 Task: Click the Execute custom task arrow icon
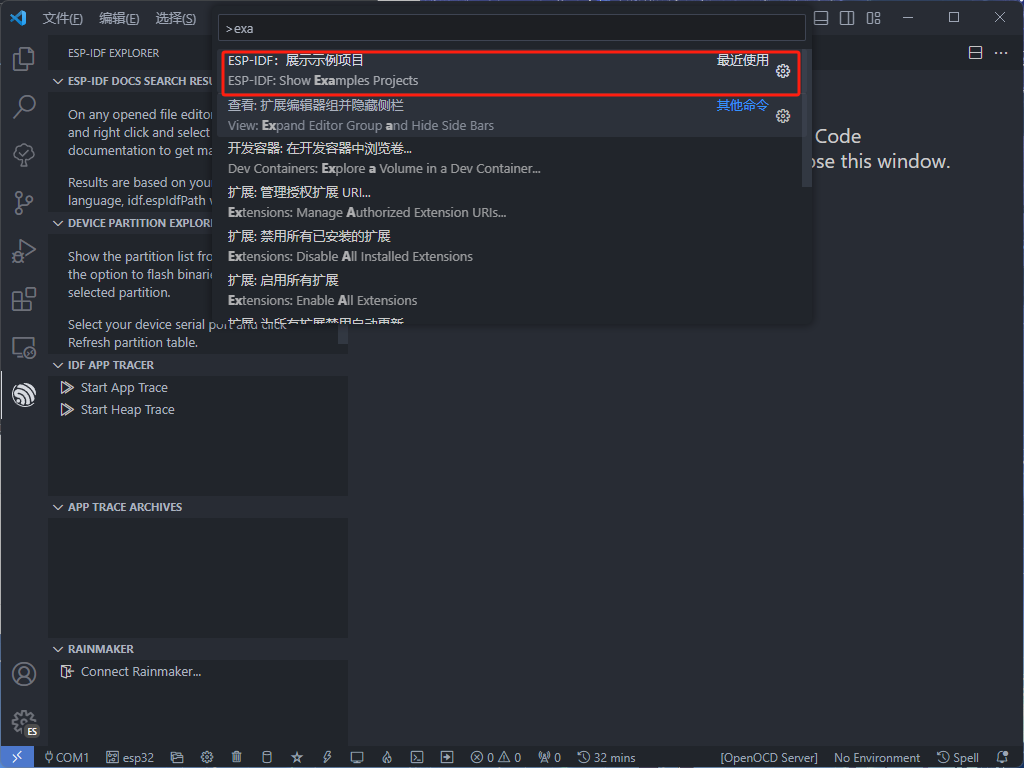point(447,758)
